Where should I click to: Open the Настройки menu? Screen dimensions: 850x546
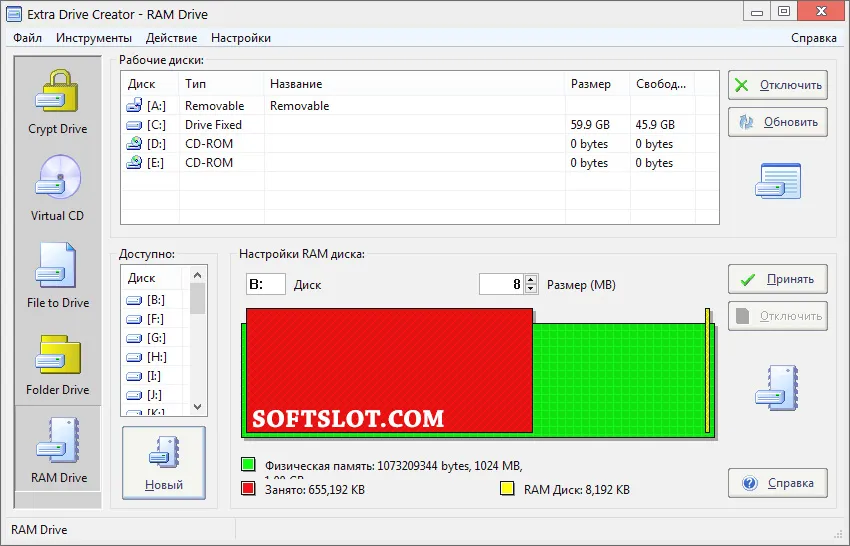pos(241,38)
